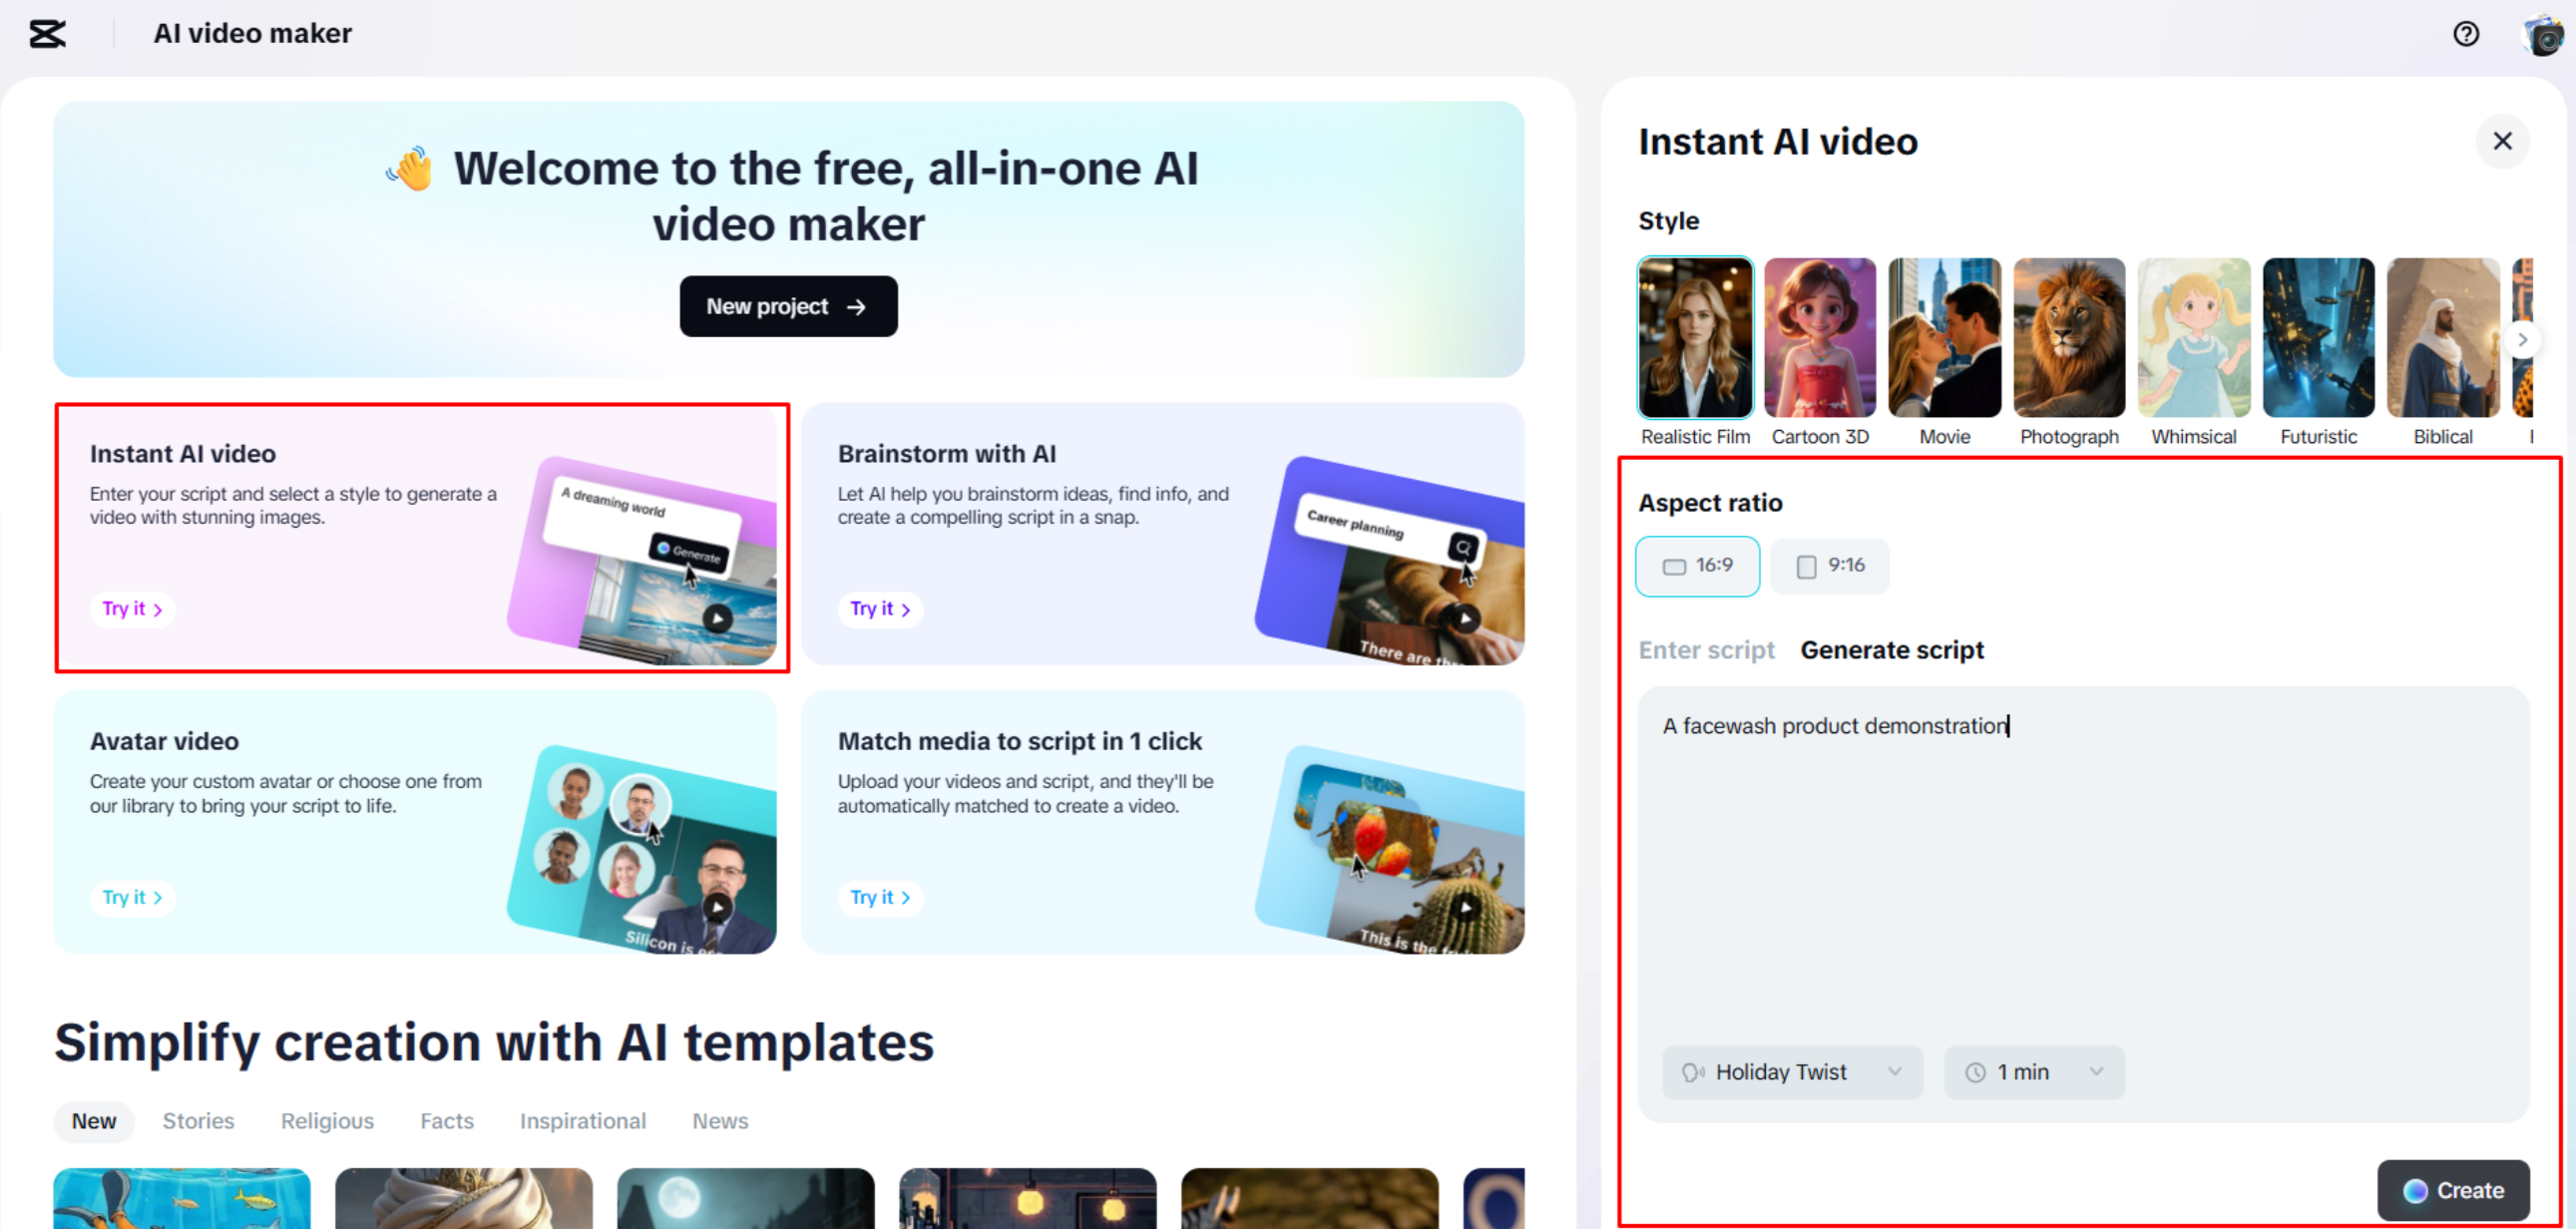Start a New project
The image size is (2576, 1229).
788,306
